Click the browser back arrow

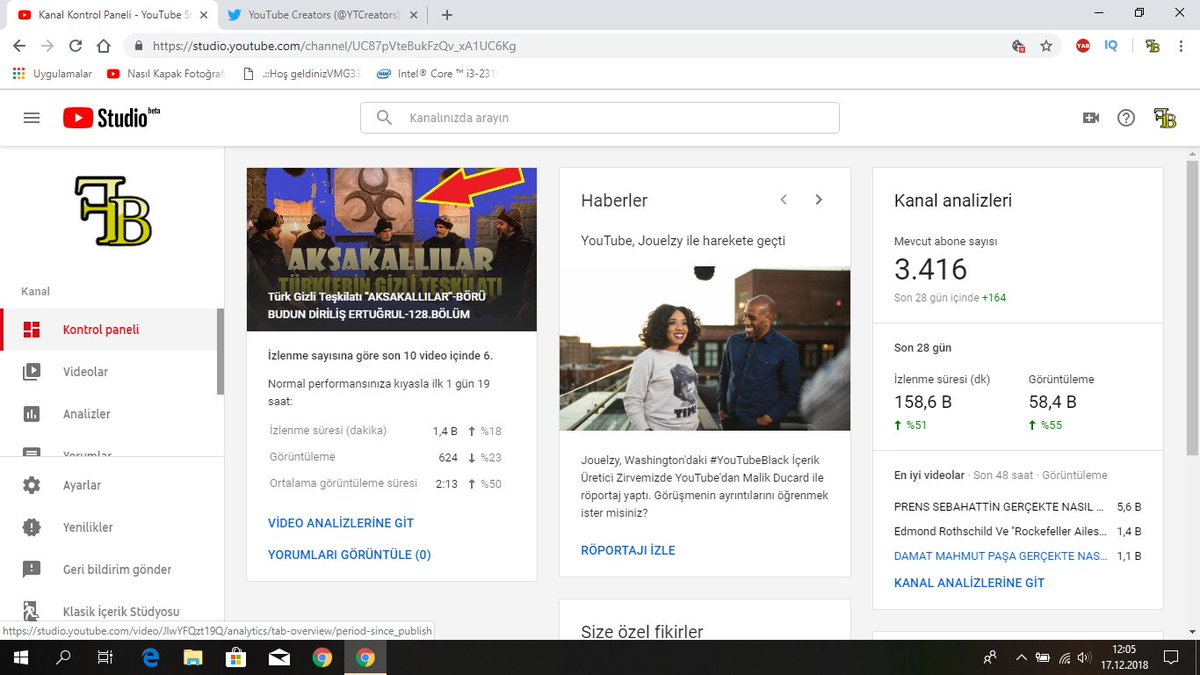pyautogui.click(x=20, y=46)
